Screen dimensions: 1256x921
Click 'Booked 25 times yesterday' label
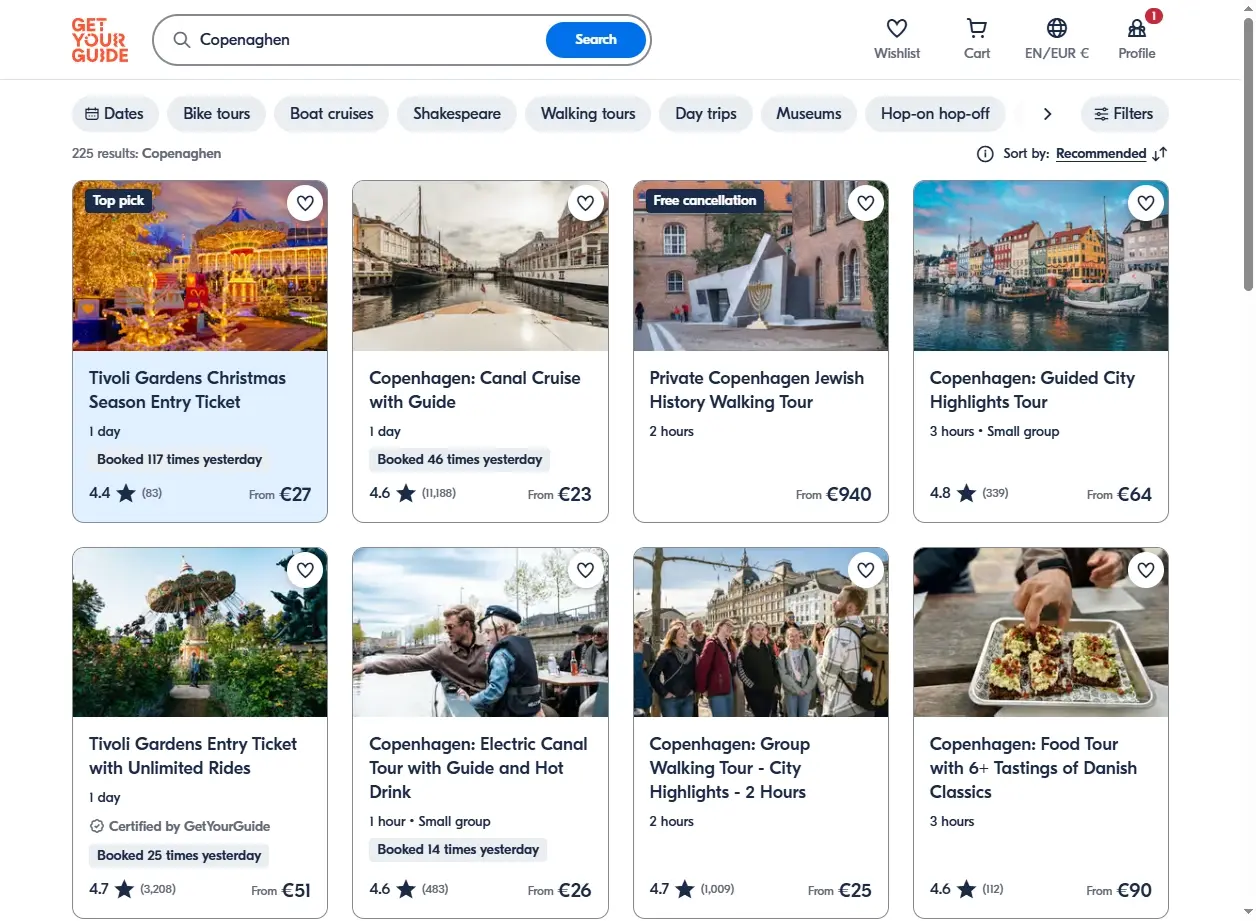click(179, 856)
